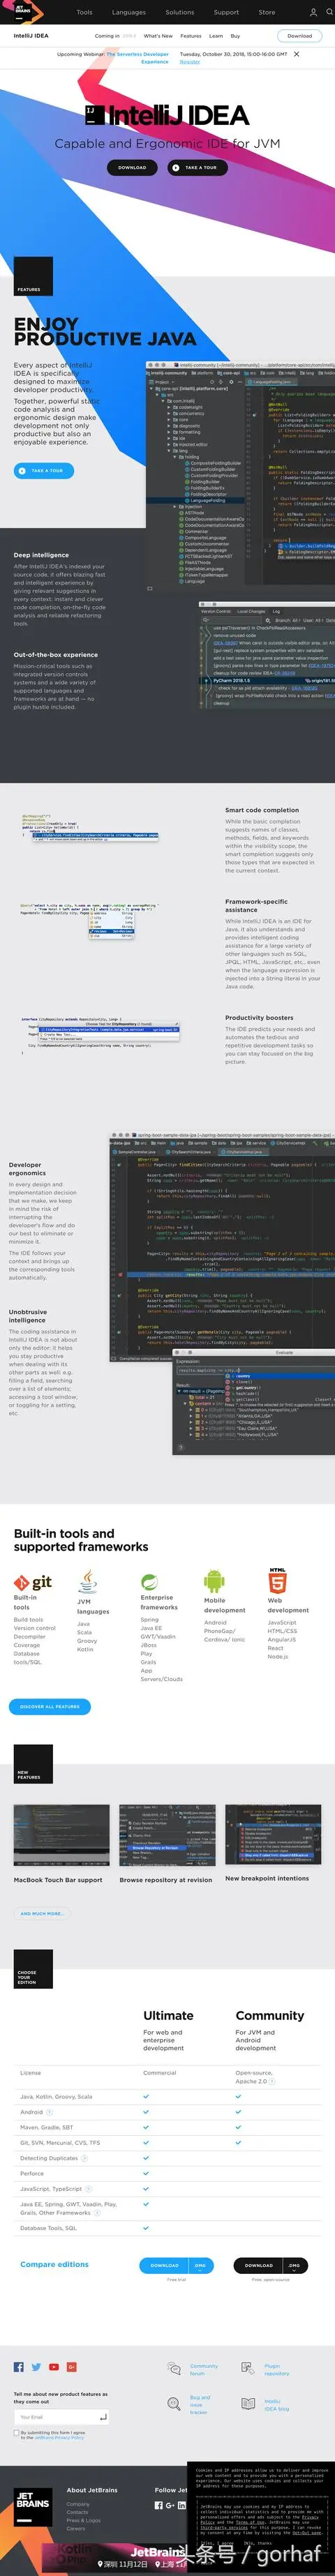Open footer Press & Logos link
This screenshot has width=335, height=2576.
(84, 2520)
